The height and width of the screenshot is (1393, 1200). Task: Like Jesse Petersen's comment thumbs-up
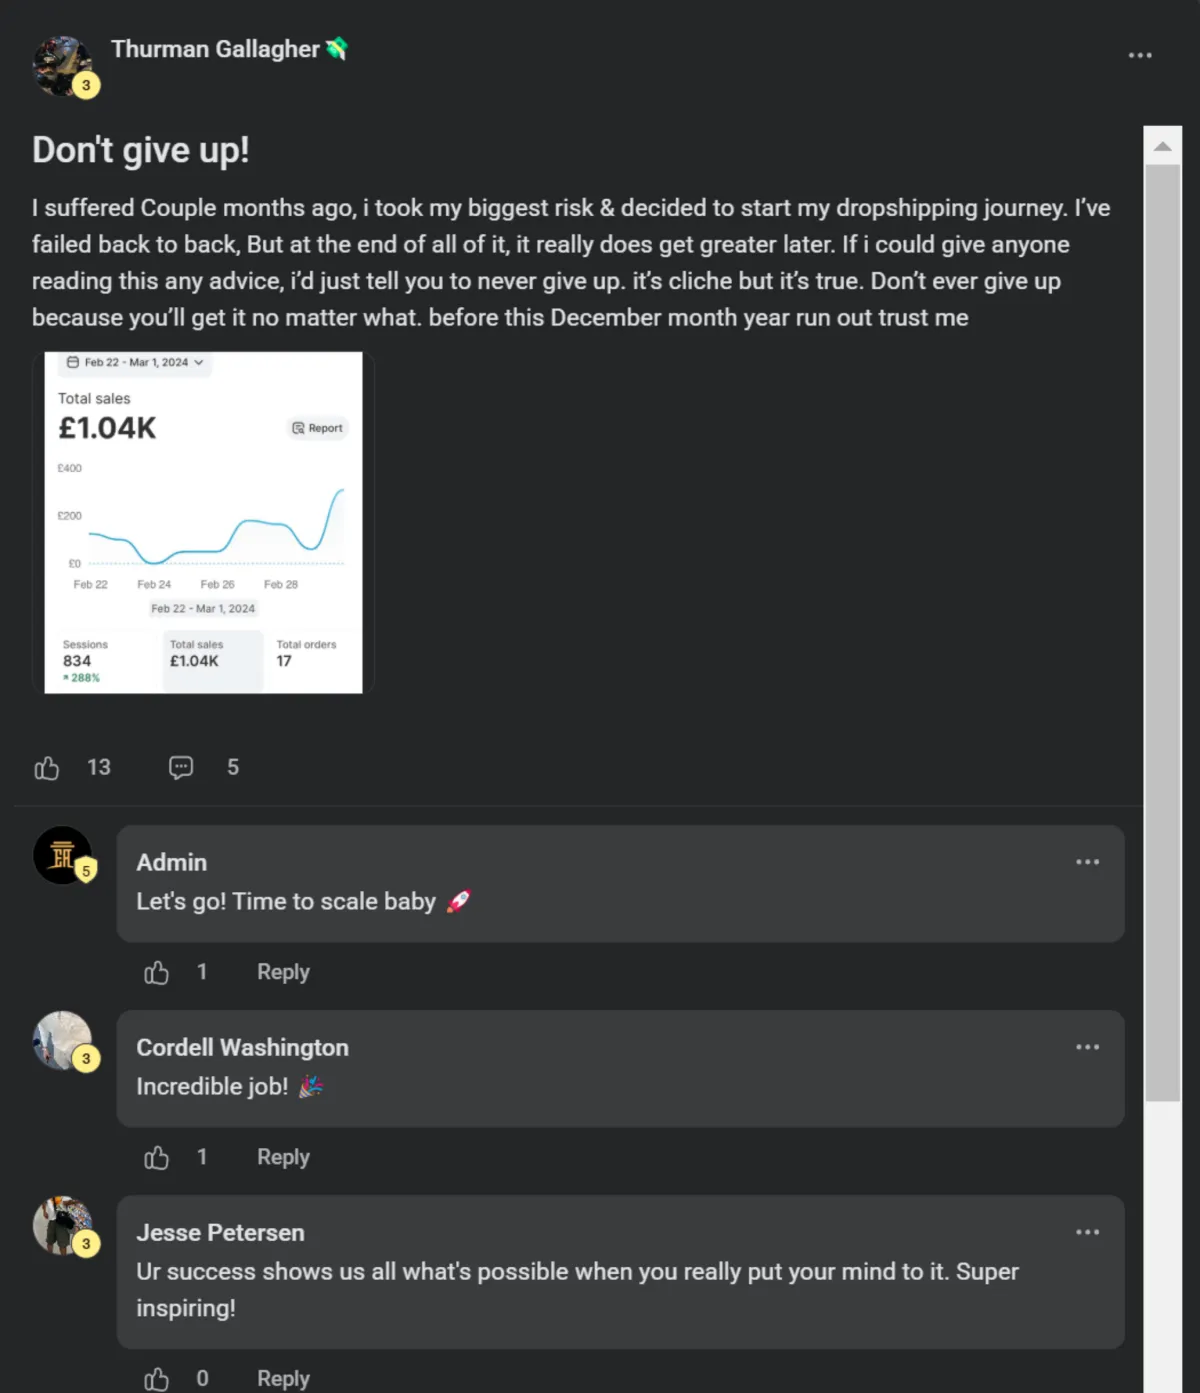click(157, 1379)
